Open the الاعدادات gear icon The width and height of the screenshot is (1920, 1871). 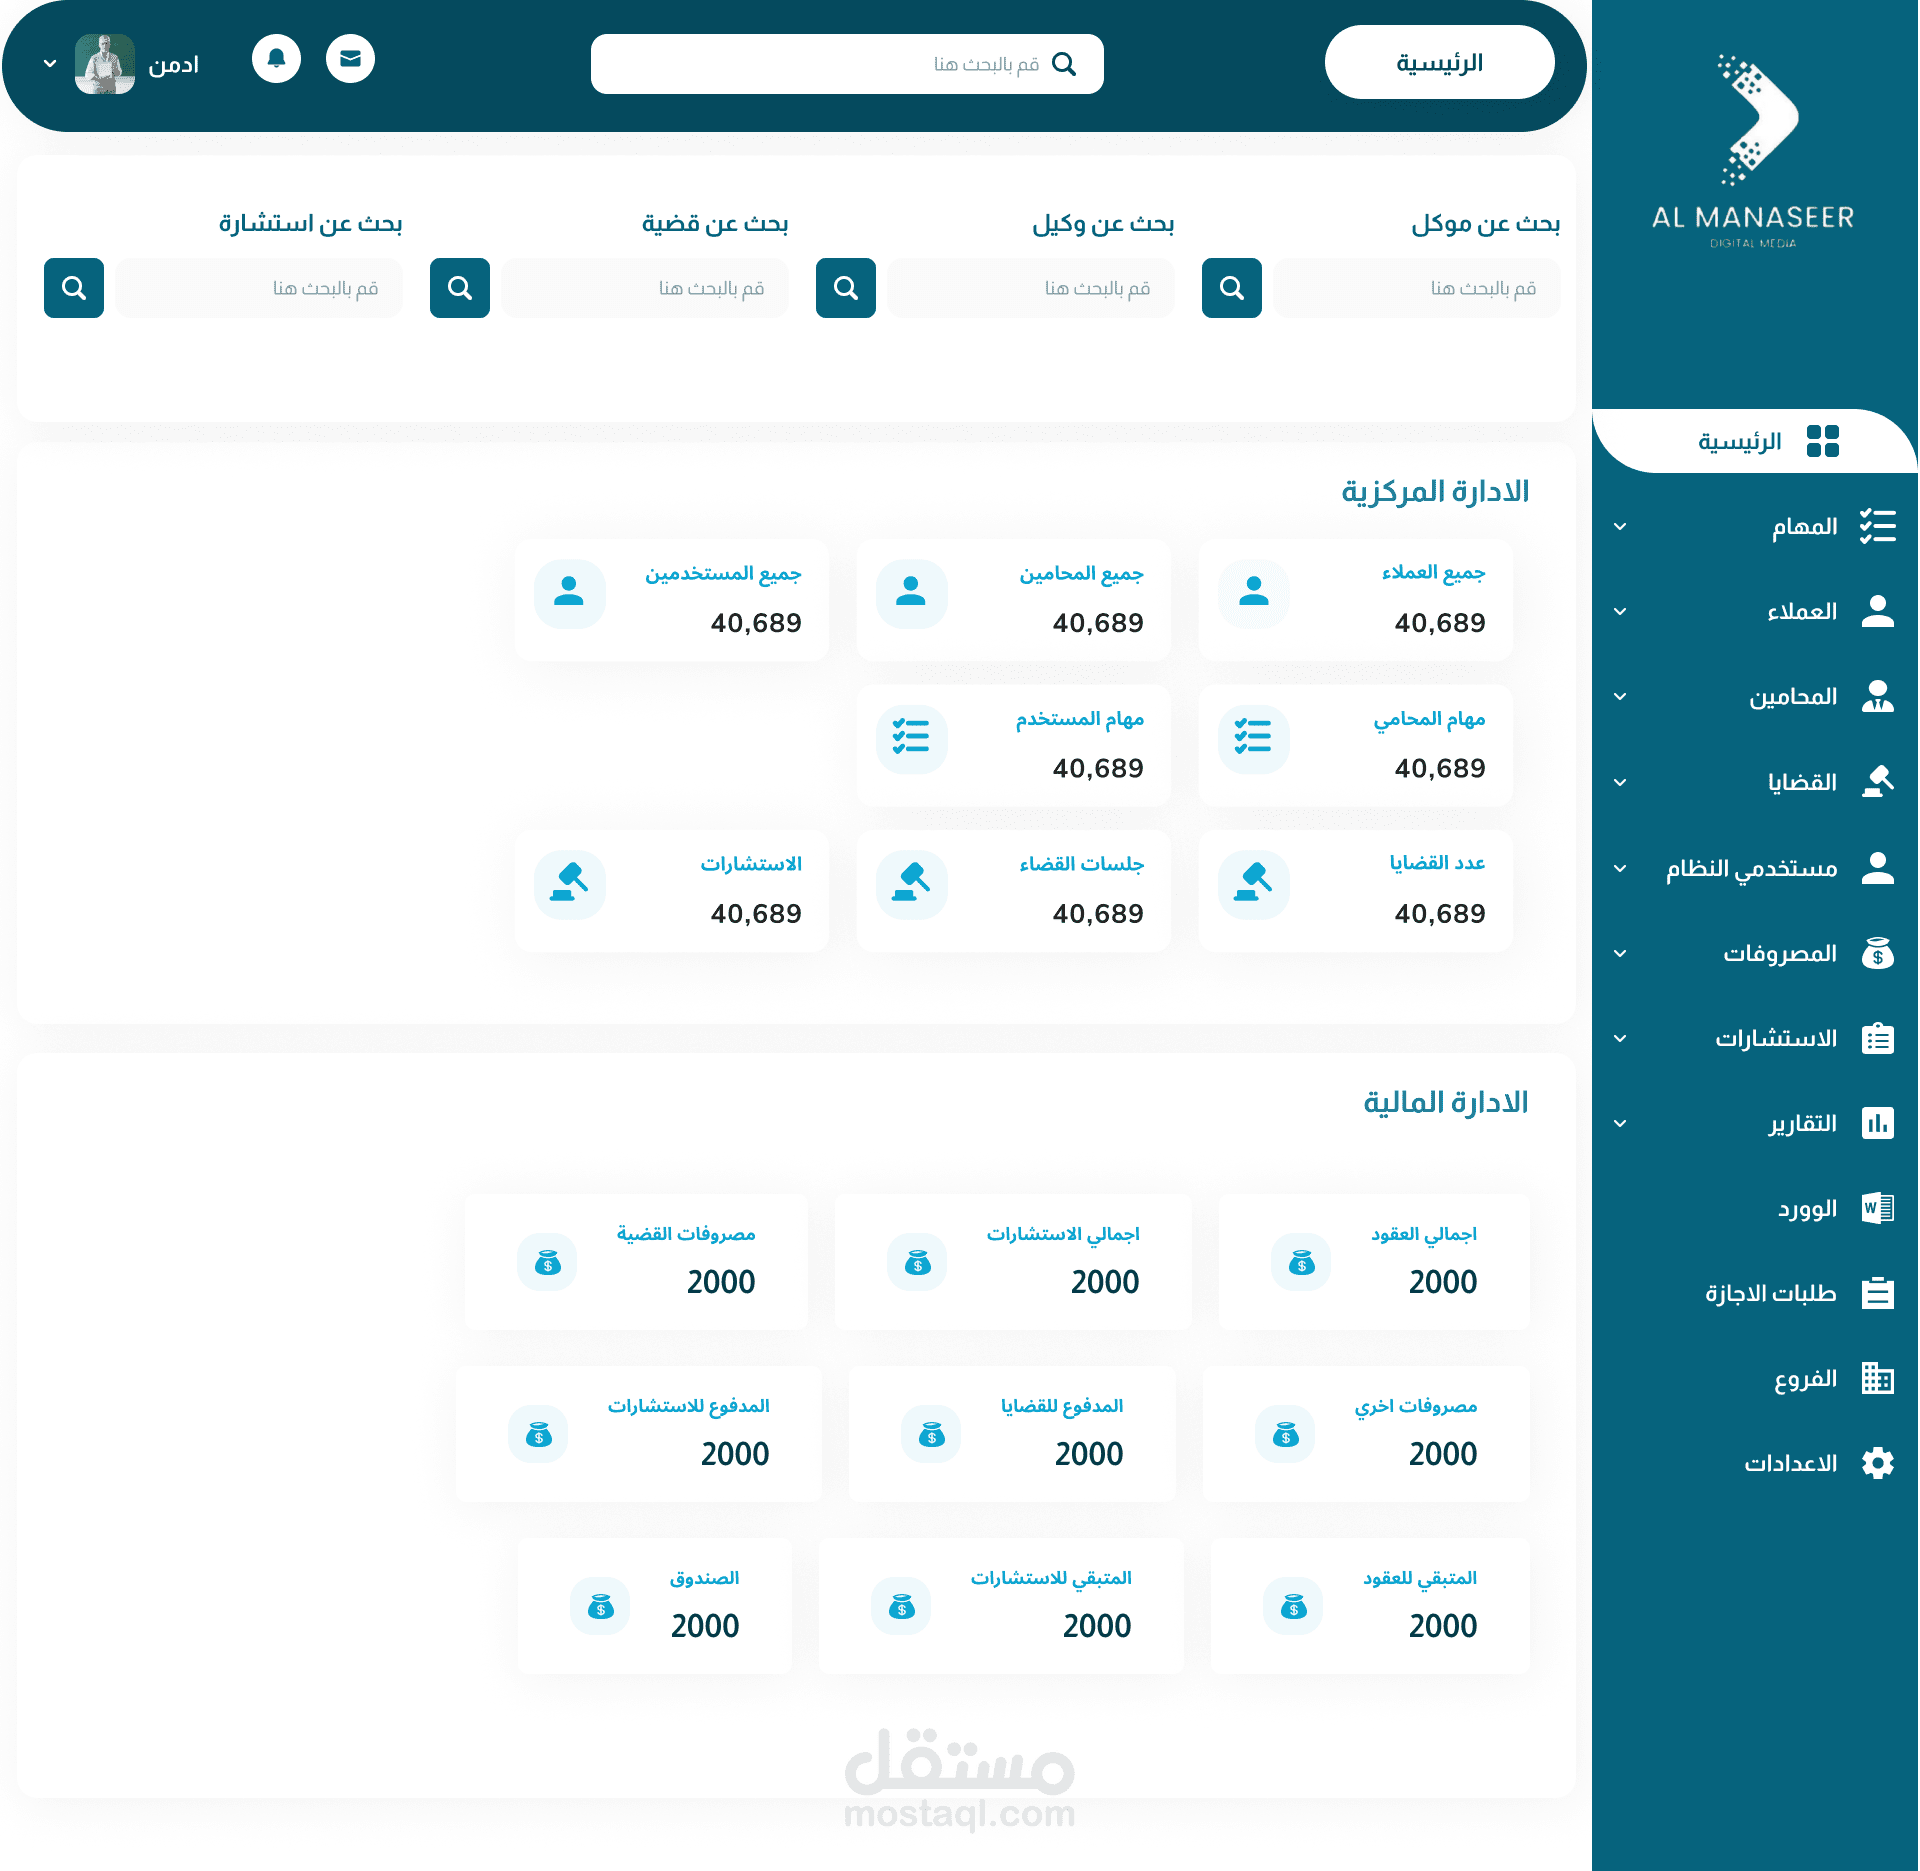(1877, 1463)
